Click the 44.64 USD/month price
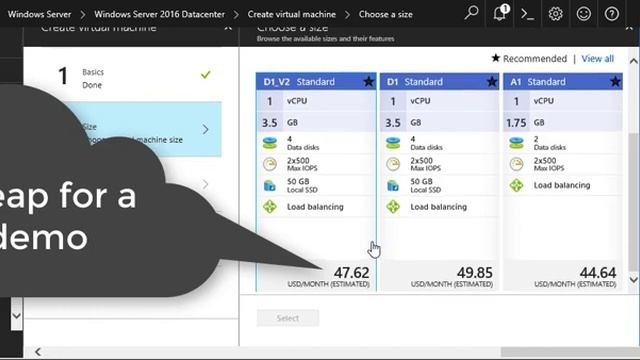Screen dimensions: 640x360 (598, 273)
